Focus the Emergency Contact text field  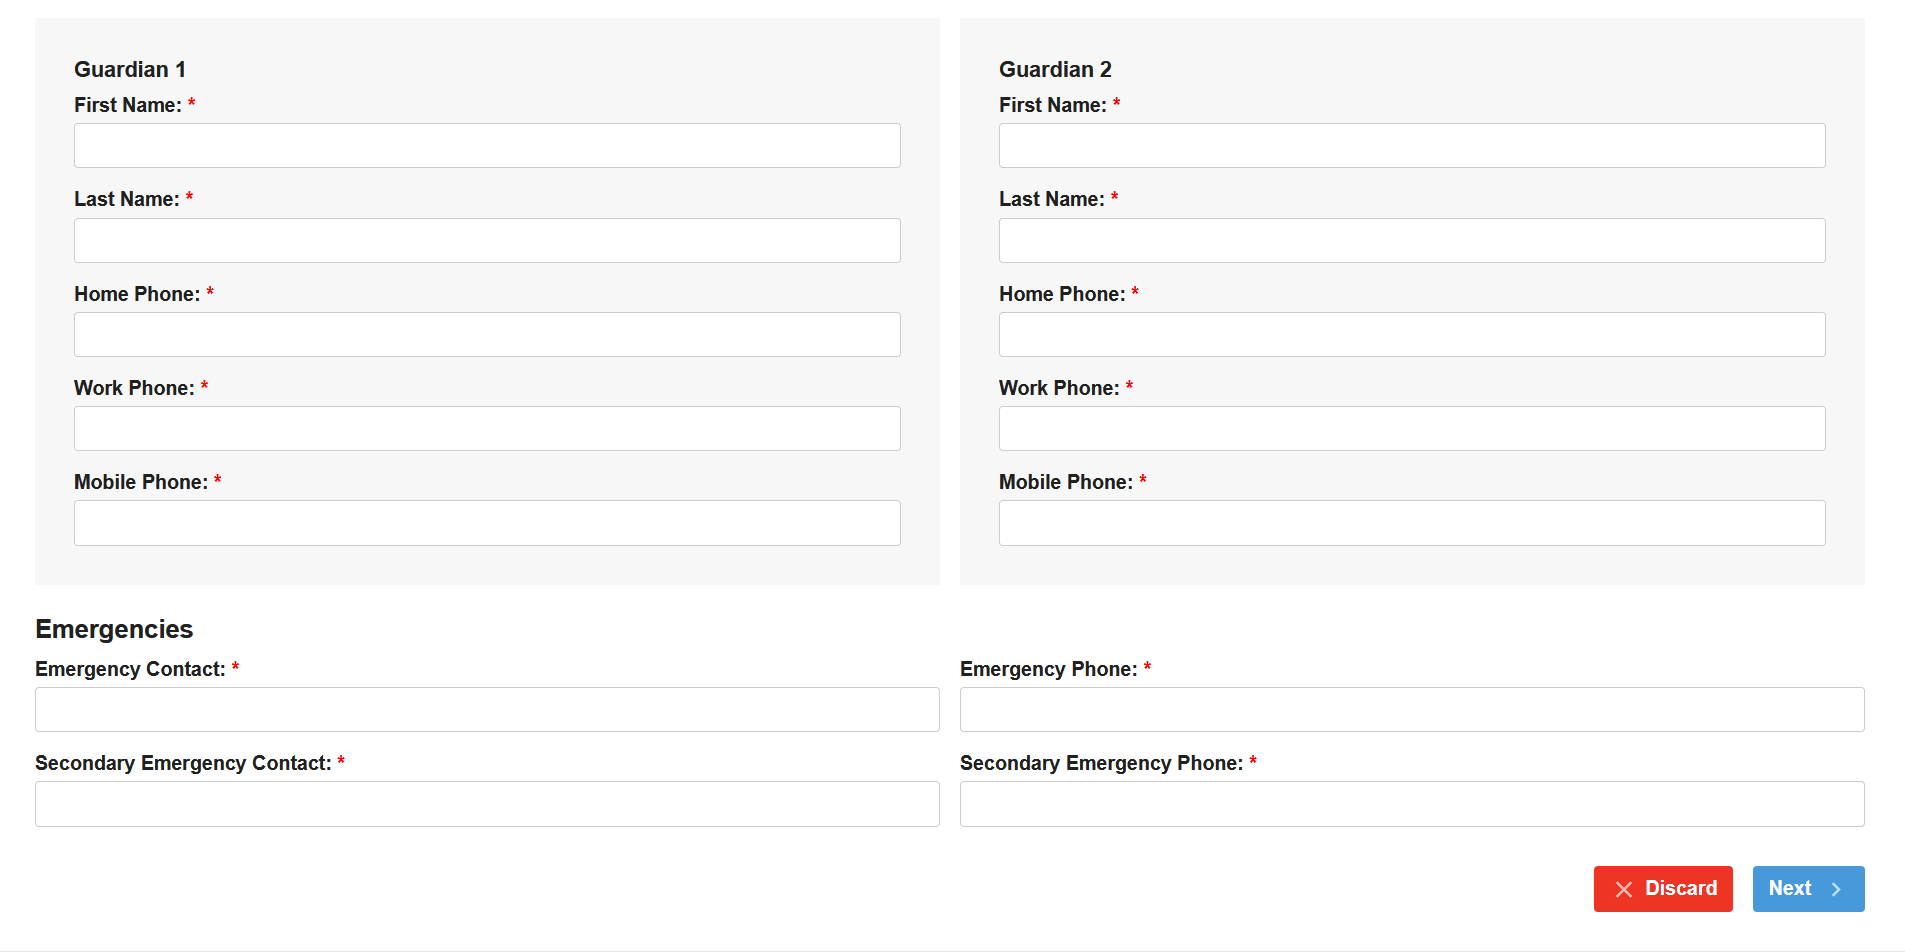(487, 709)
